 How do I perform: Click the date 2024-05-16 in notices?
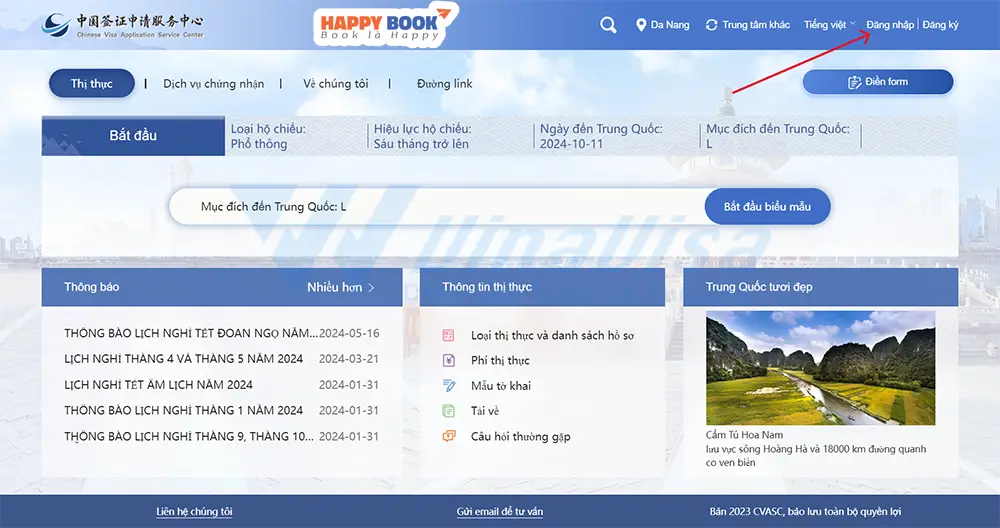(x=349, y=334)
